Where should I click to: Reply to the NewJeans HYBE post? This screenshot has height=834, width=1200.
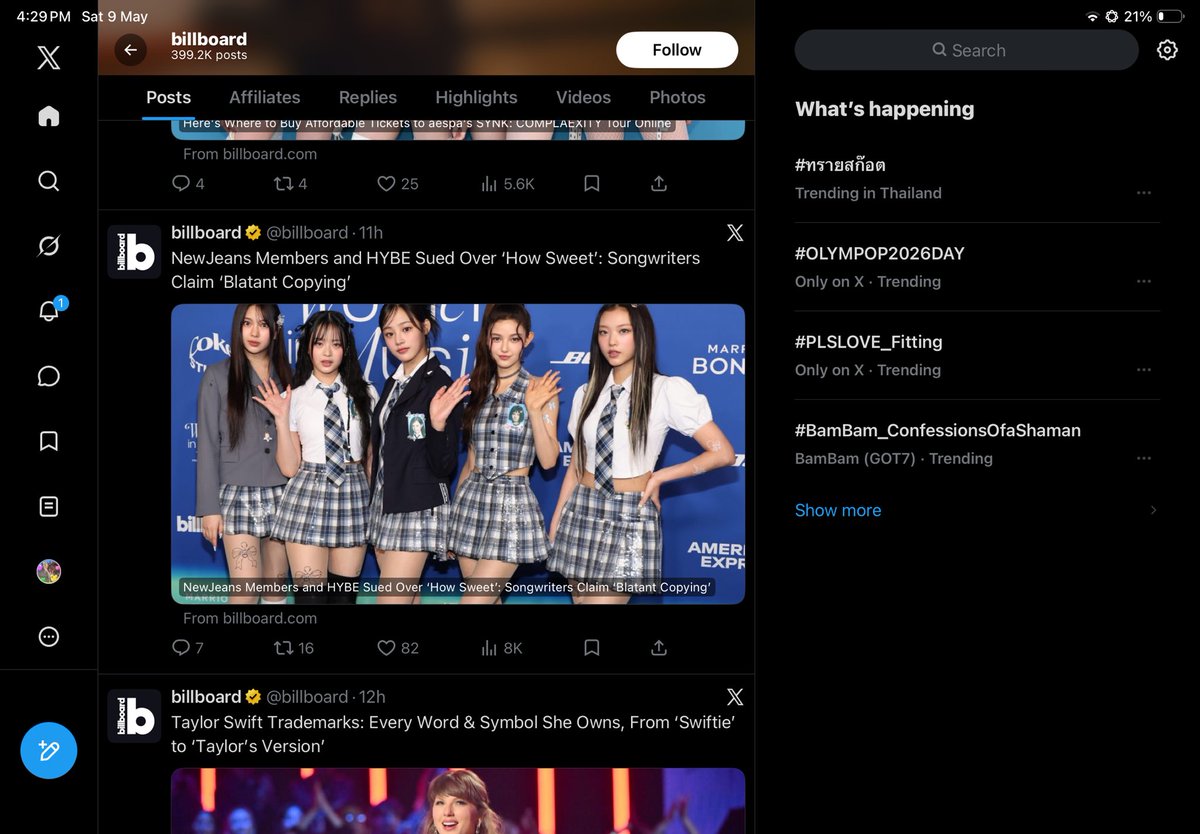coord(188,648)
